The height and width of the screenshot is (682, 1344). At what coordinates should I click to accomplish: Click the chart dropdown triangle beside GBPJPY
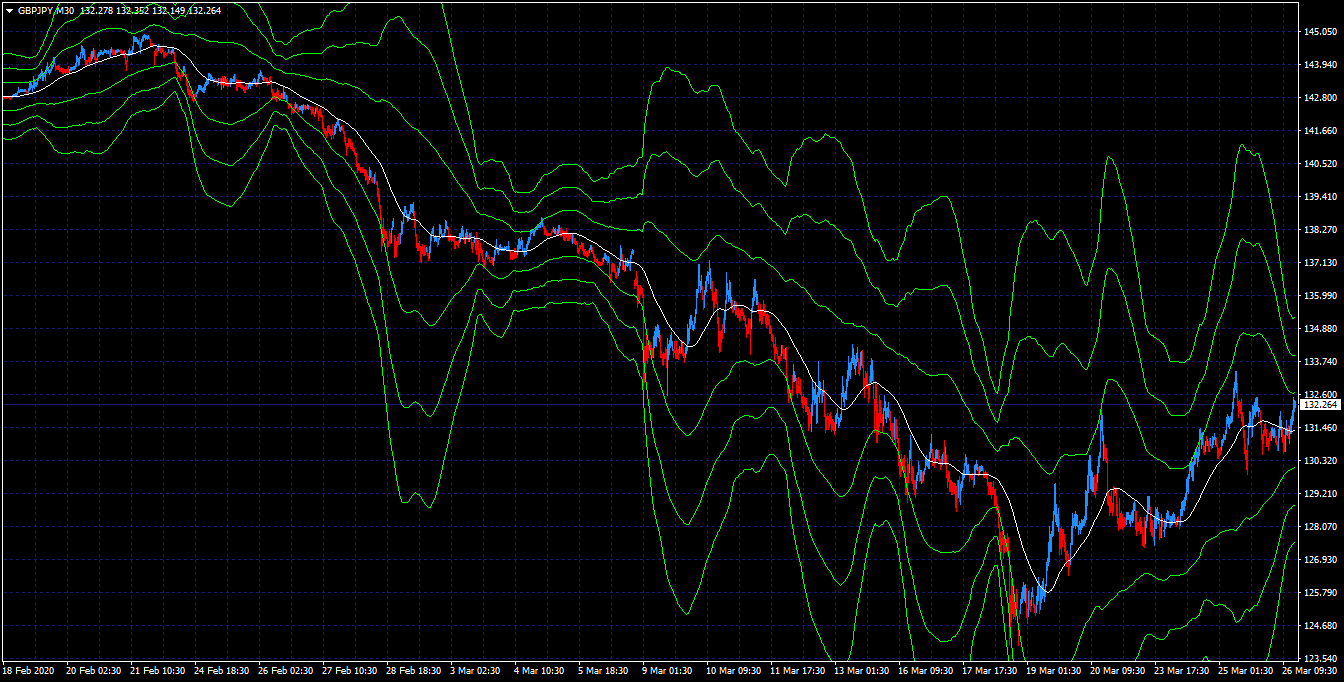tap(9, 10)
